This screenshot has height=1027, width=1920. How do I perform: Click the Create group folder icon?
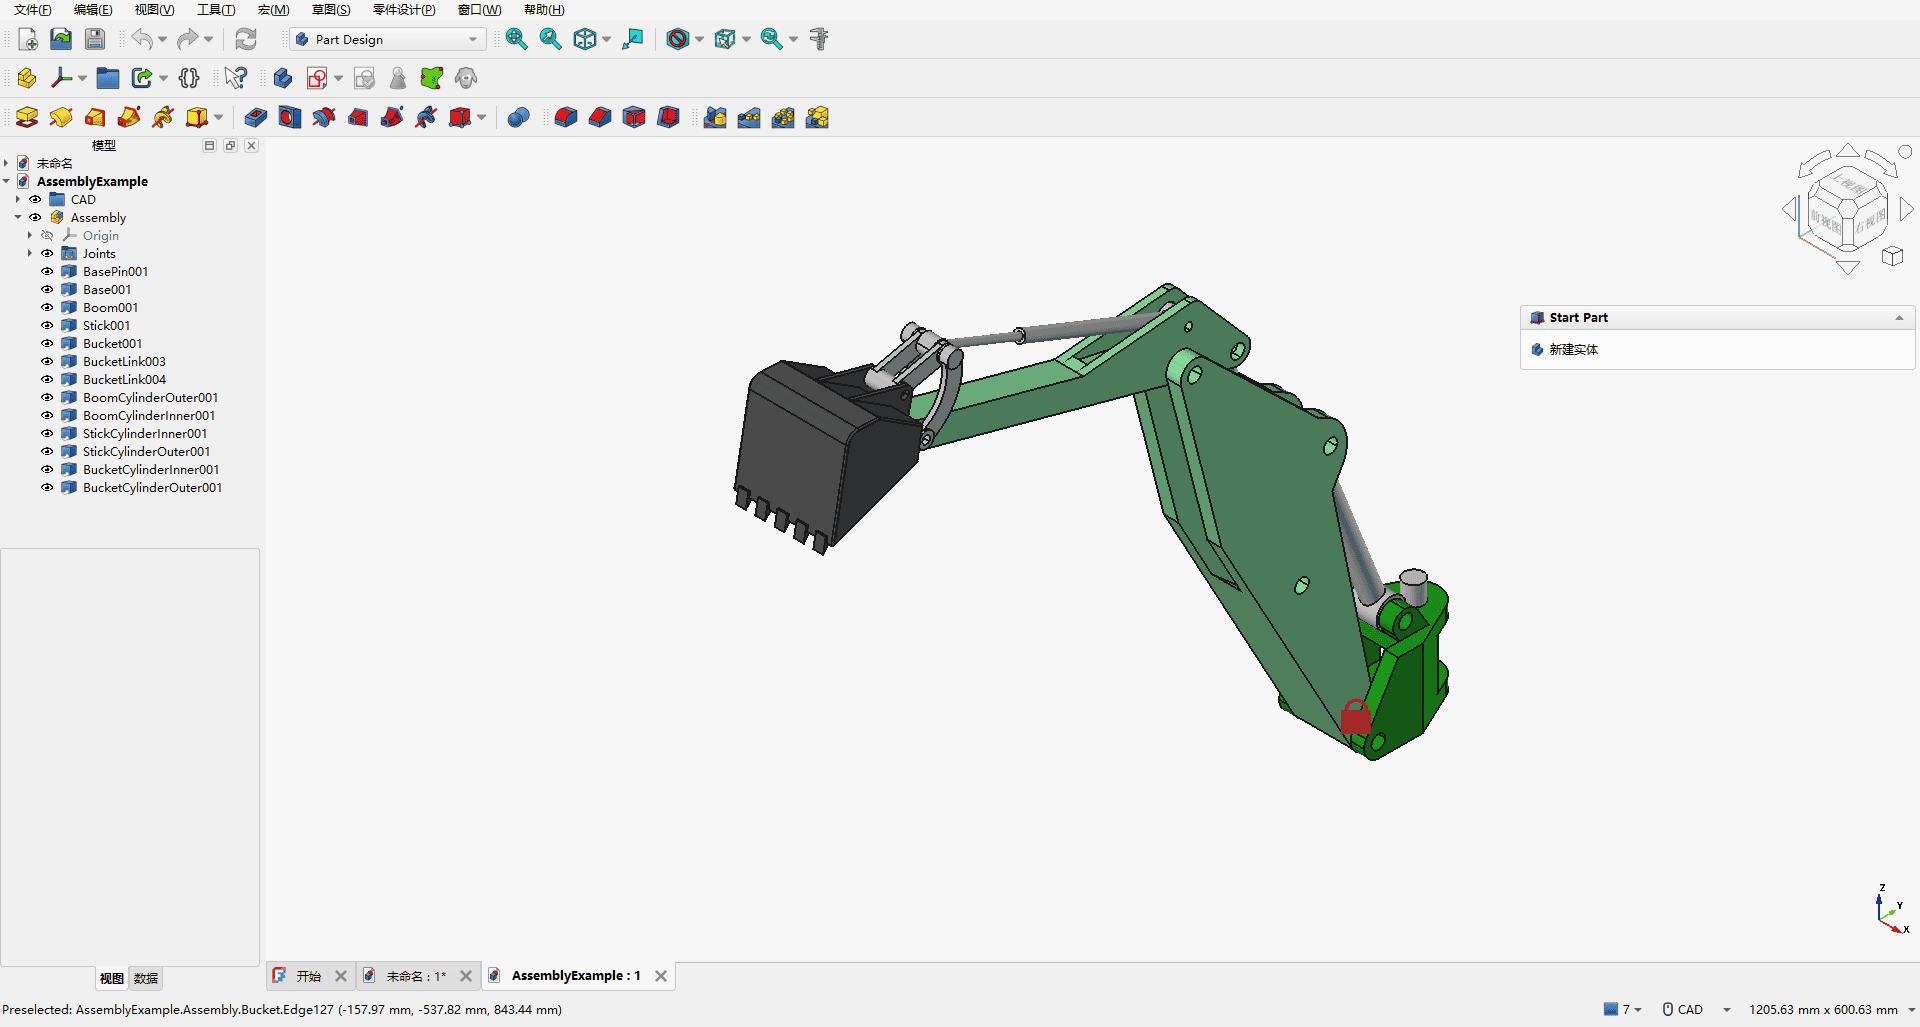coord(108,78)
